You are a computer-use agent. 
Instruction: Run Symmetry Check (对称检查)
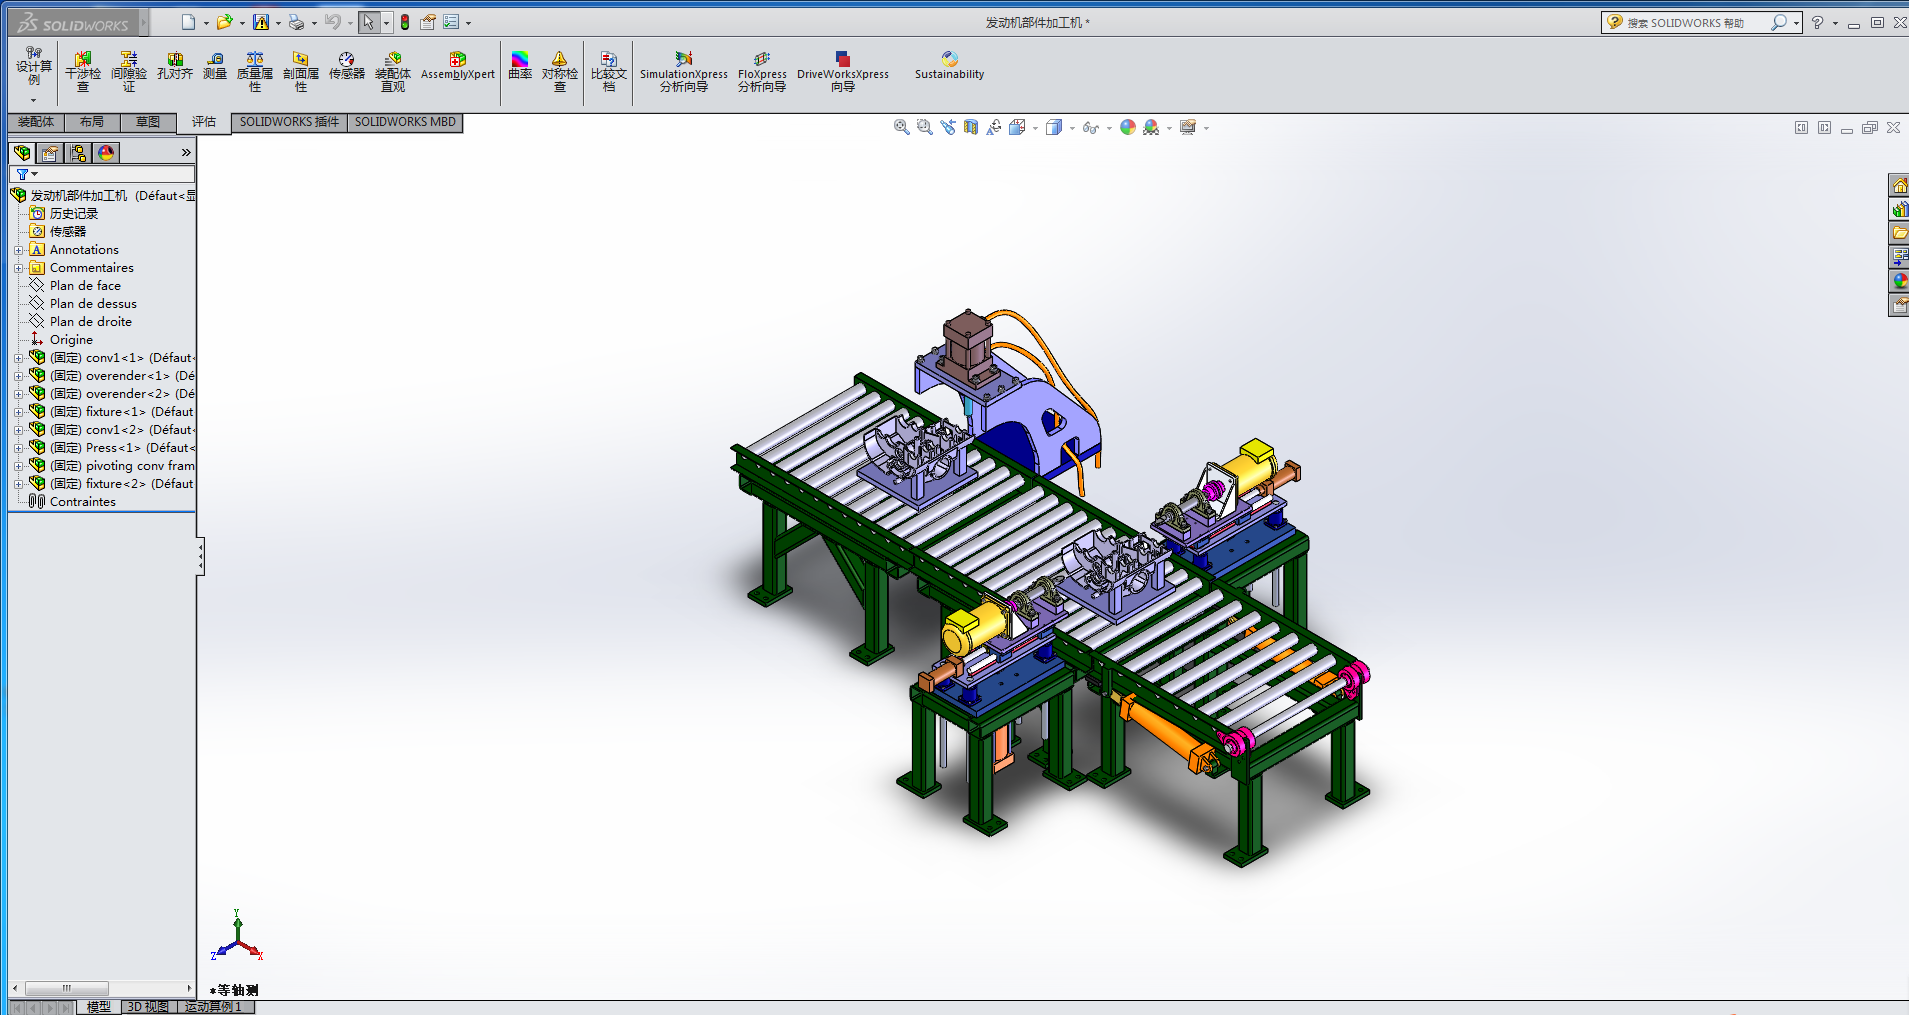pyautogui.click(x=560, y=72)
